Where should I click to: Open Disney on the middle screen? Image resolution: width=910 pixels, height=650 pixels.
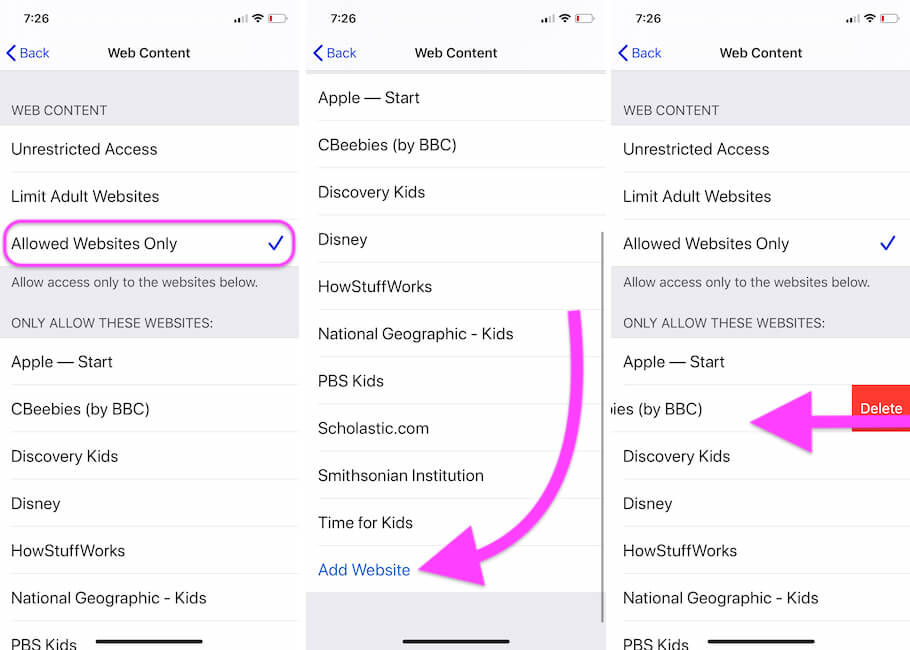click(x=456, y=239)
